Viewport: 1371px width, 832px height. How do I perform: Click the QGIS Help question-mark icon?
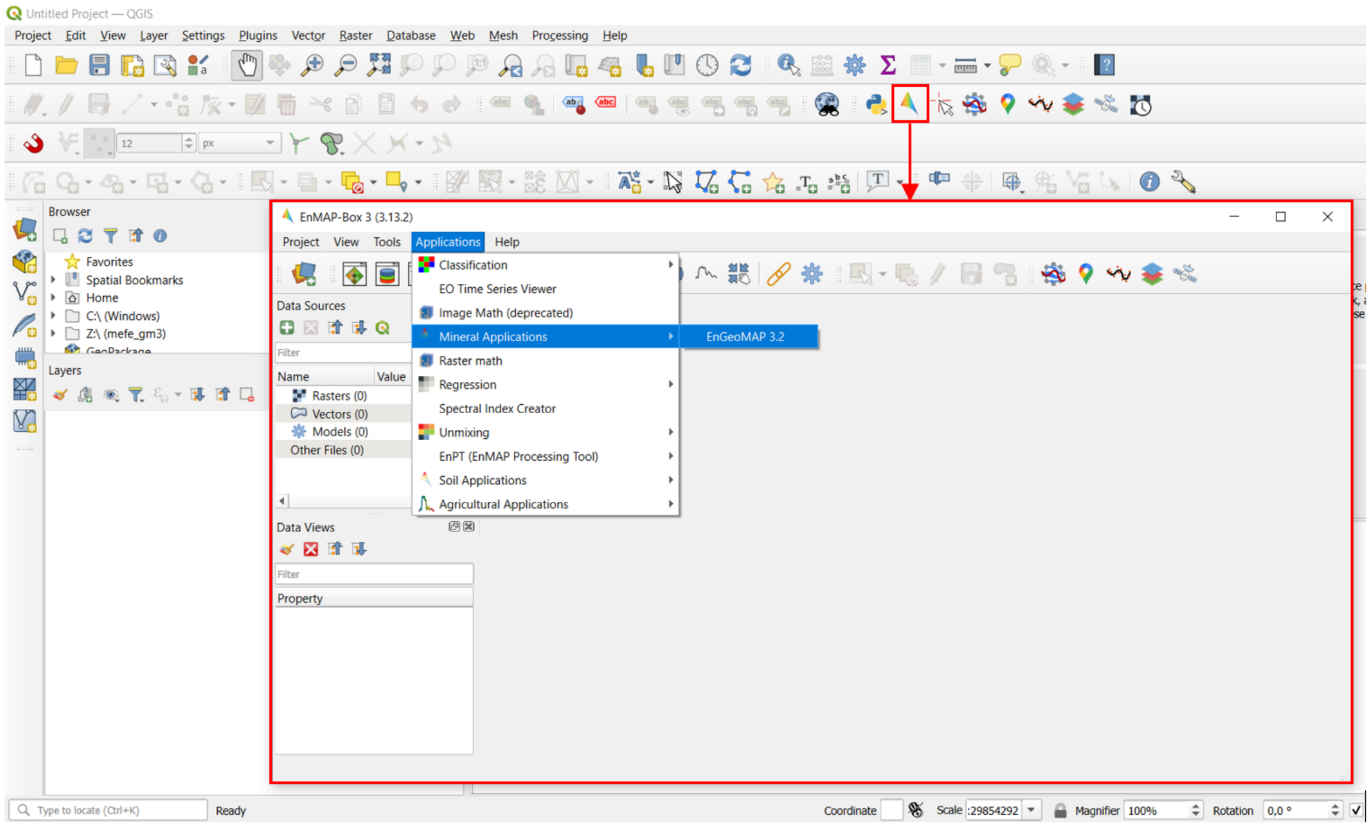1104,66
